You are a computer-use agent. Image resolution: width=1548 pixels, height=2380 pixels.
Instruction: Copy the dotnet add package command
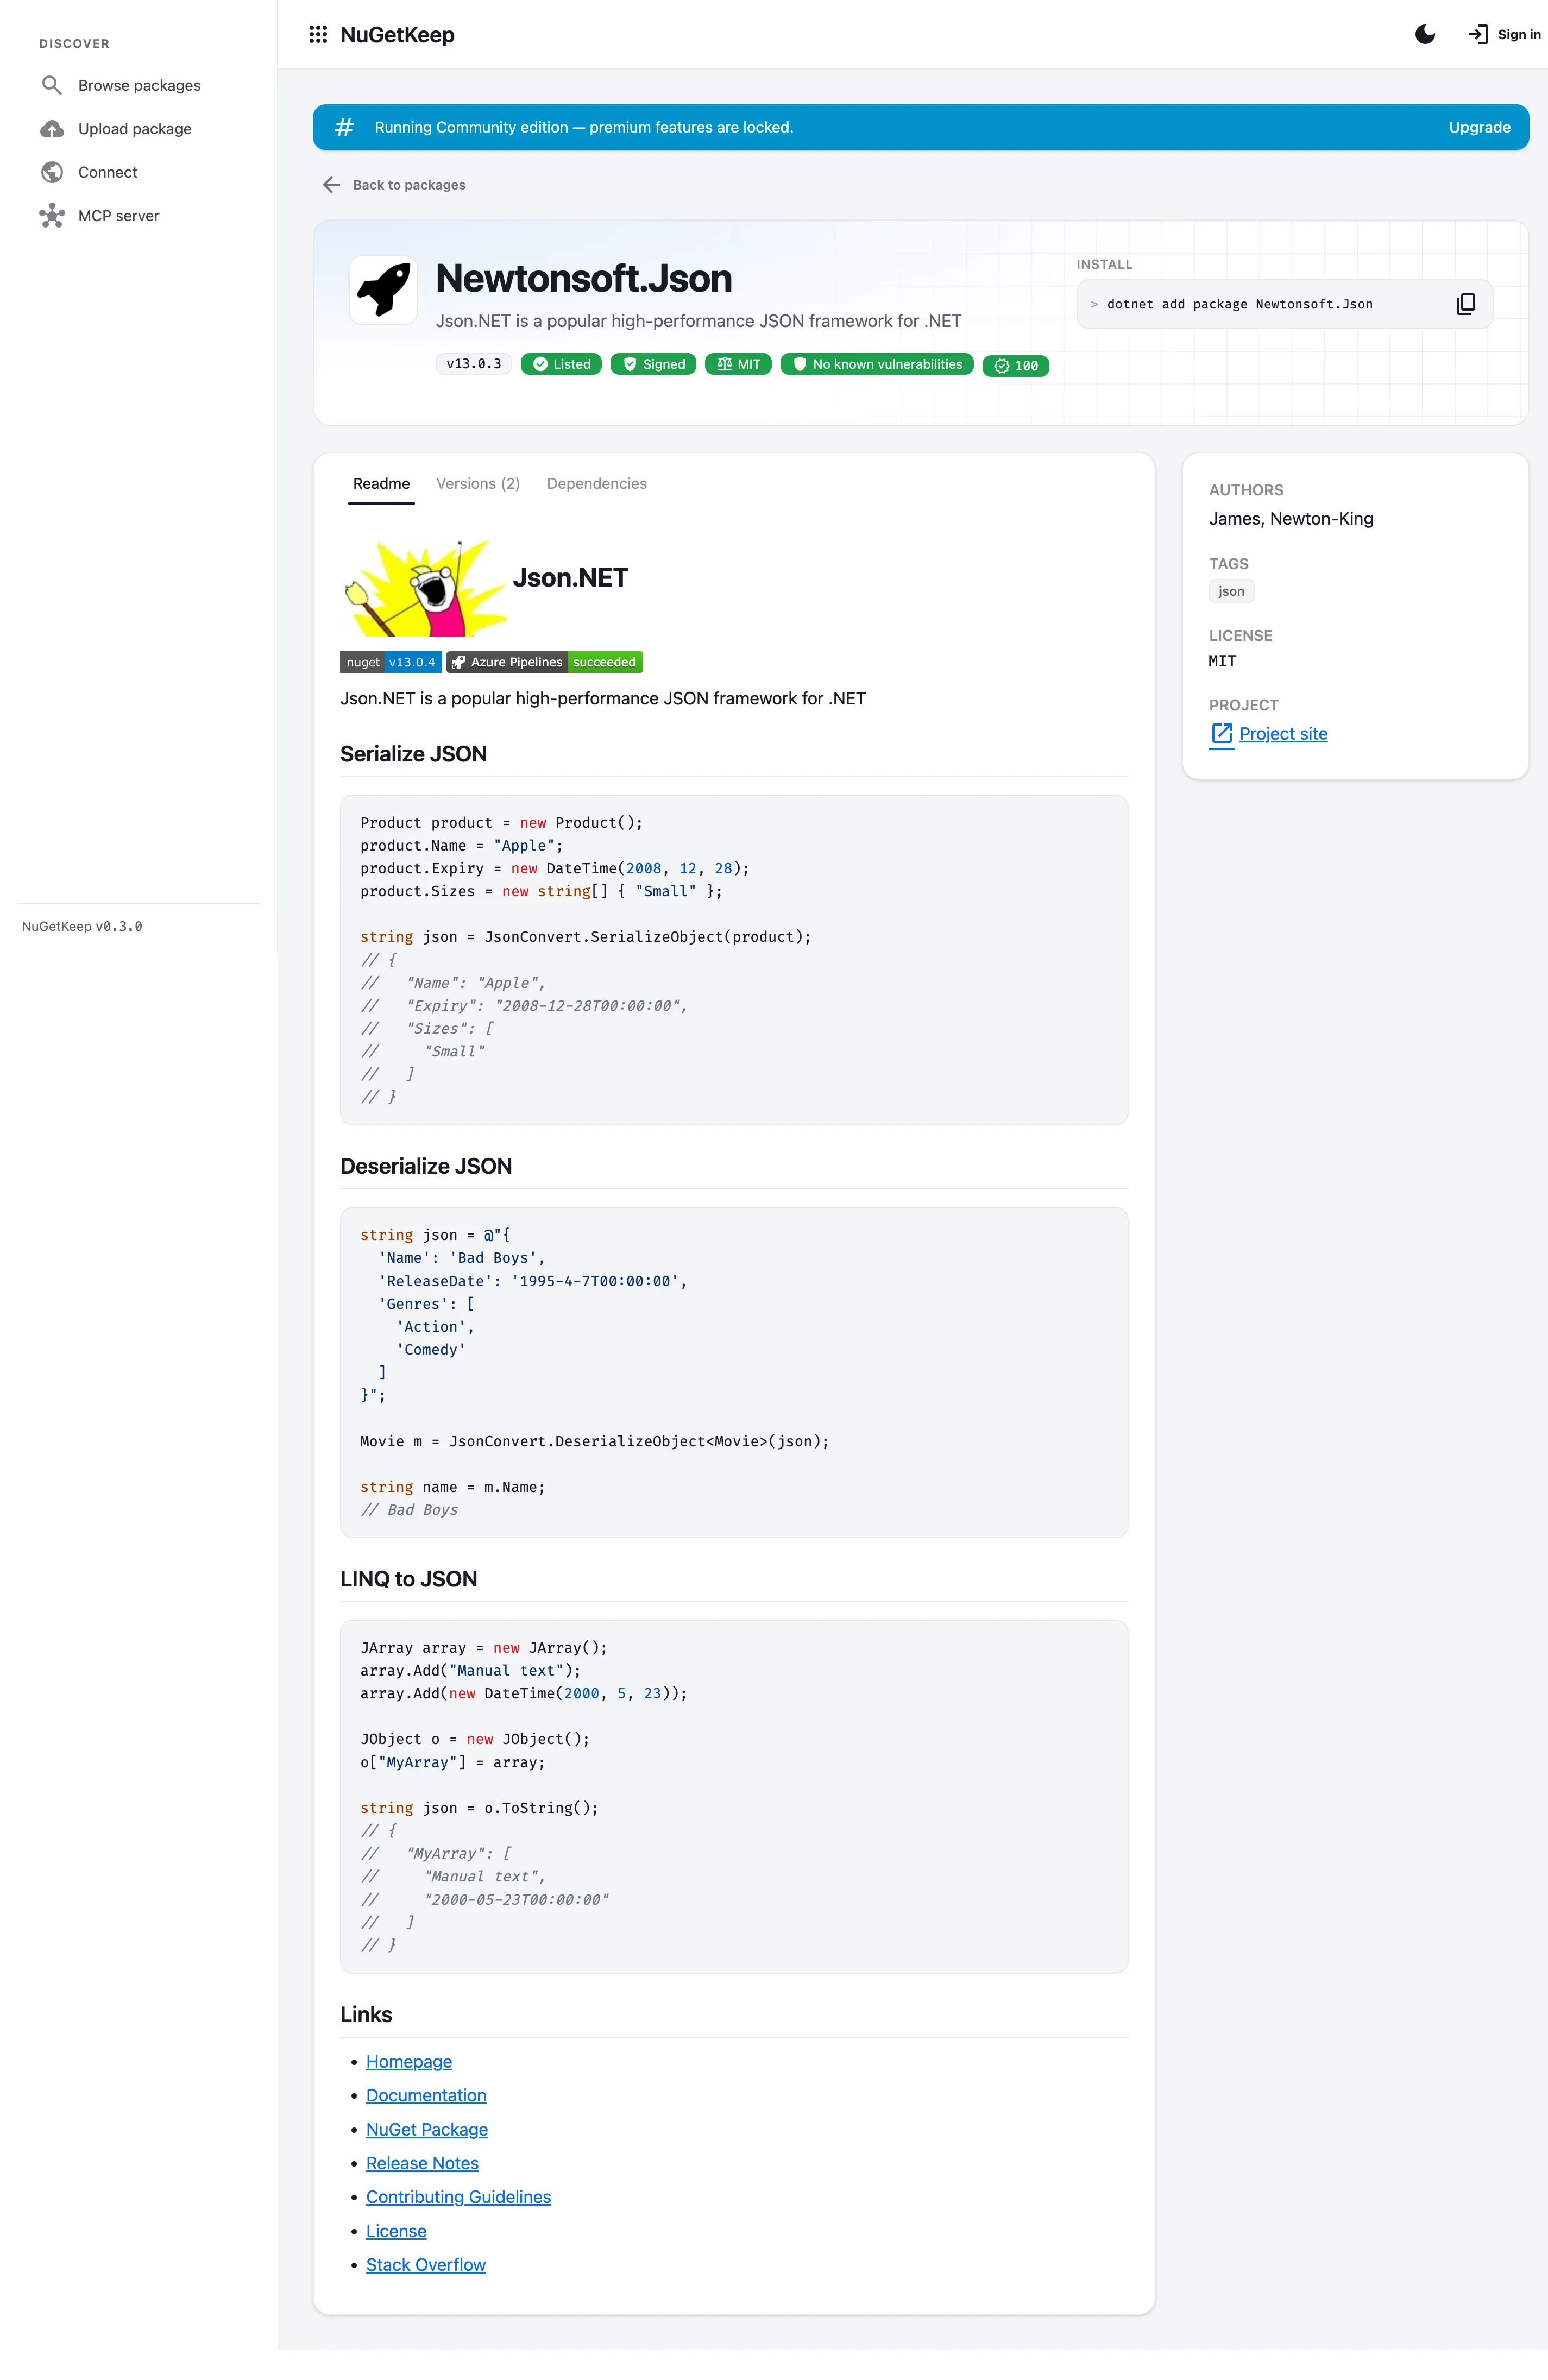pos(1465,304)
